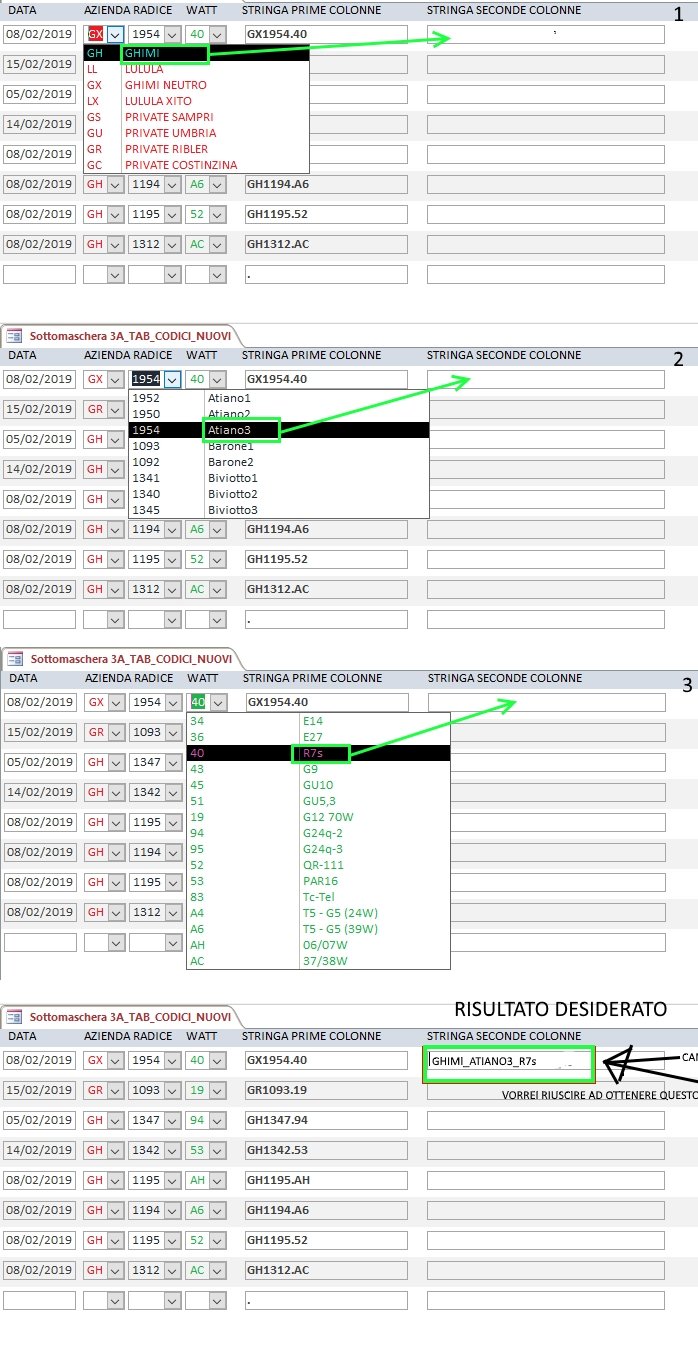Viewport: 698px width, 1355px height.
Task: Open the WATT dropdown showing 19
Action: click(x=218, y=1090)
